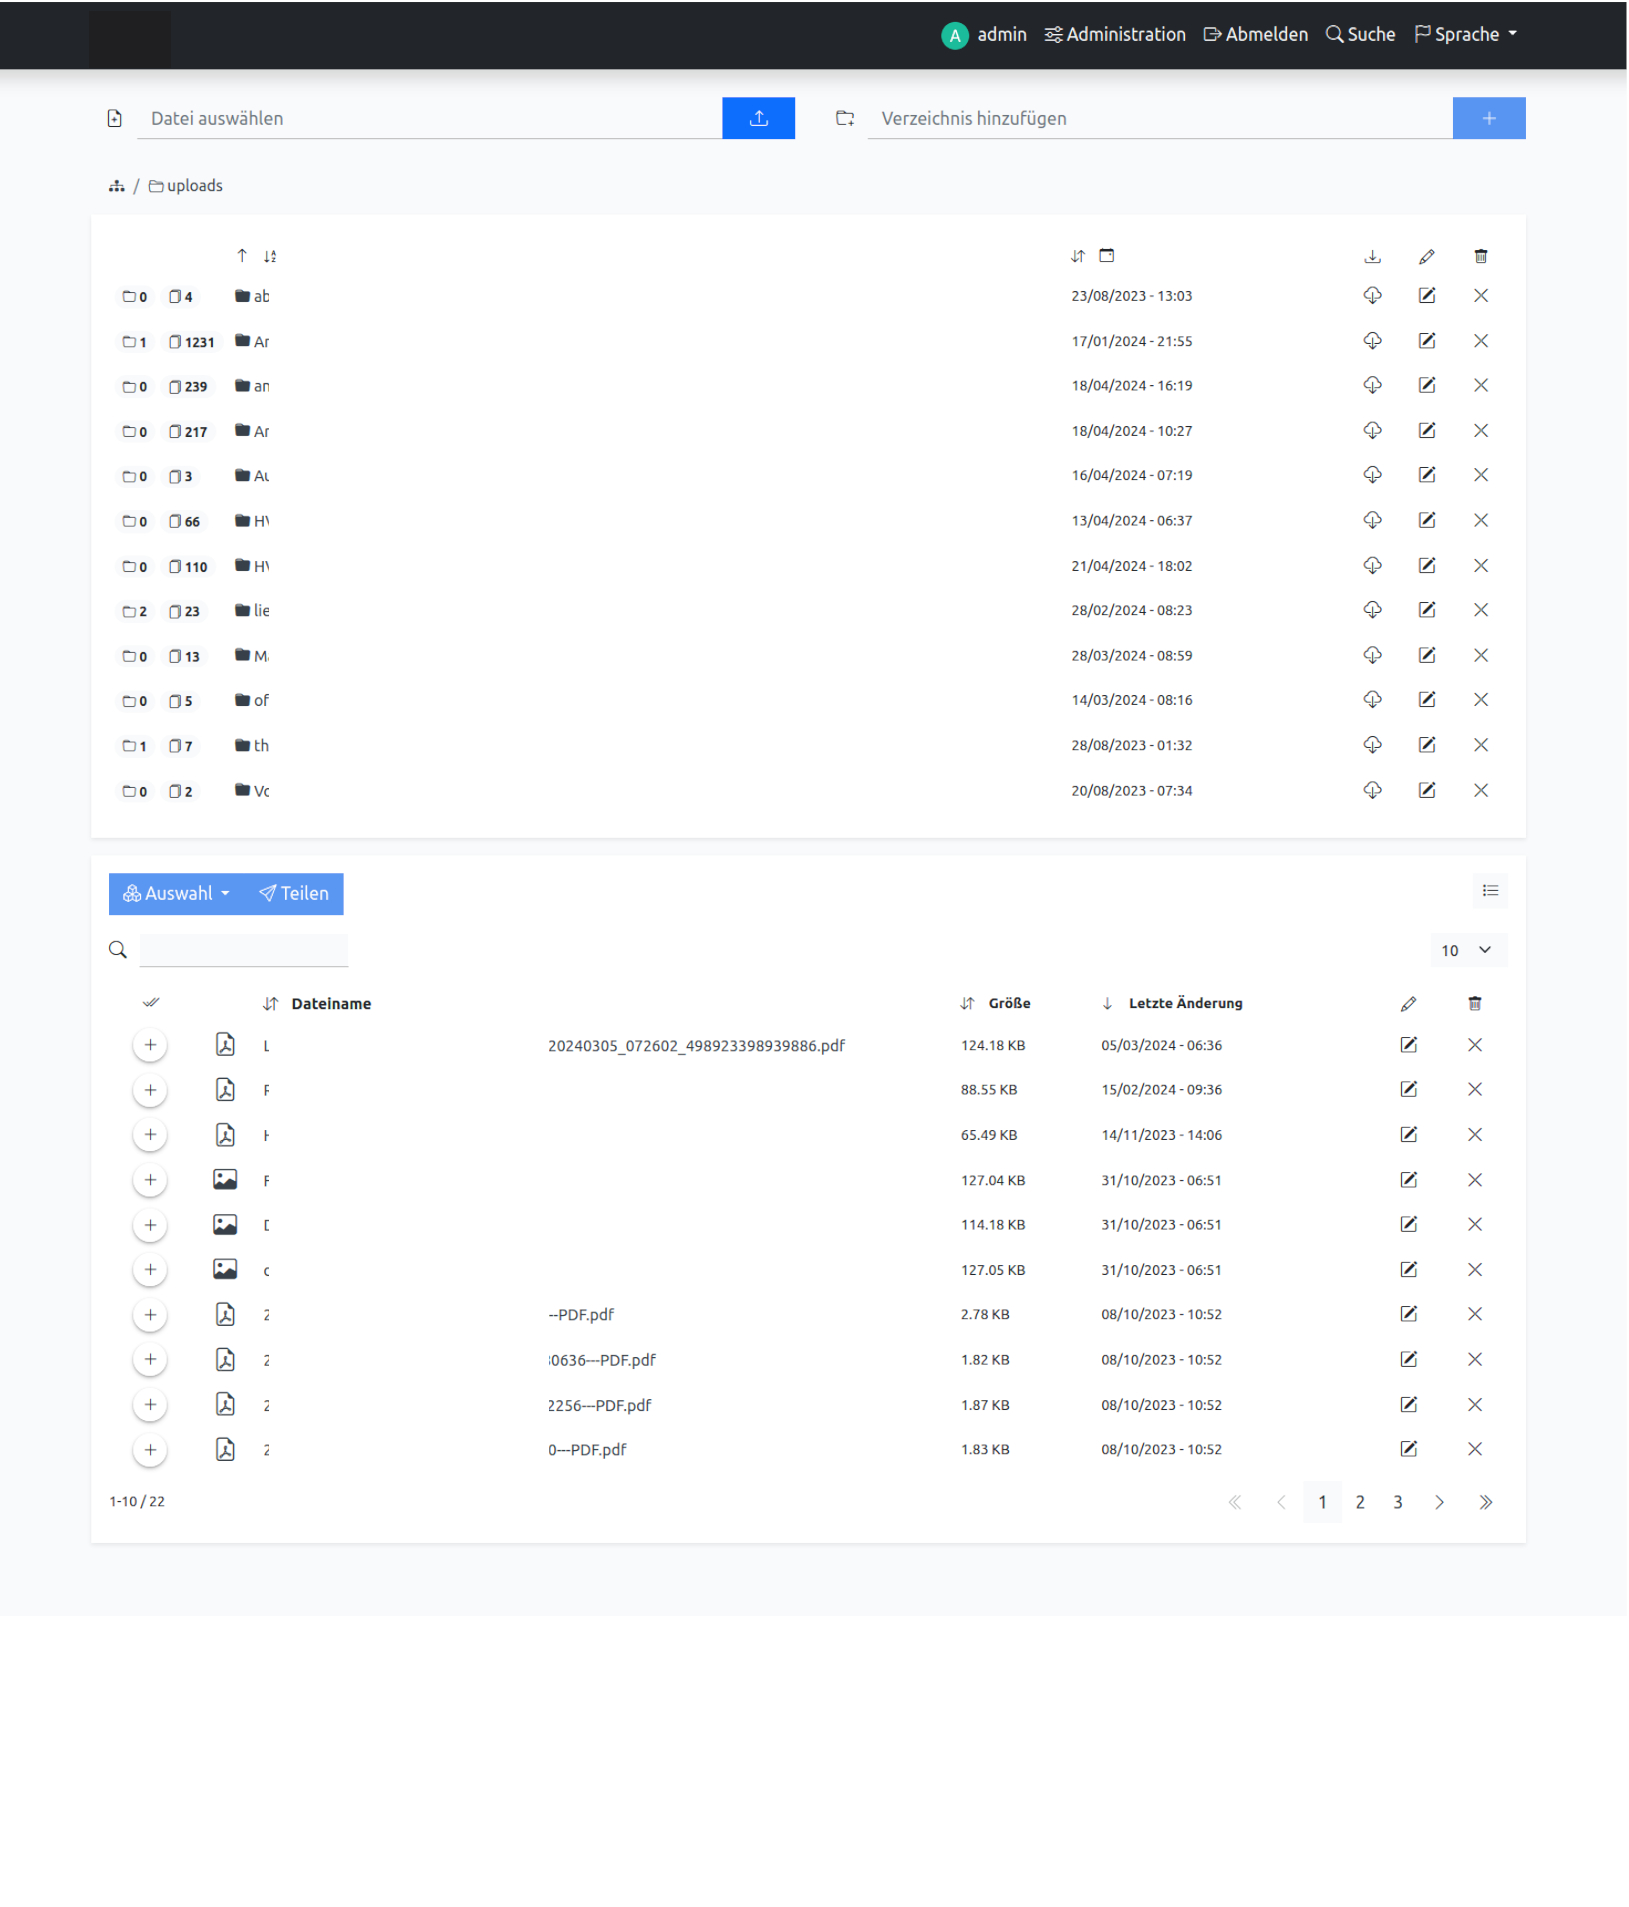This screenshot has width=1629, height=1907.
Task: Go to page 2 of files
Action: [1359, 1502]
